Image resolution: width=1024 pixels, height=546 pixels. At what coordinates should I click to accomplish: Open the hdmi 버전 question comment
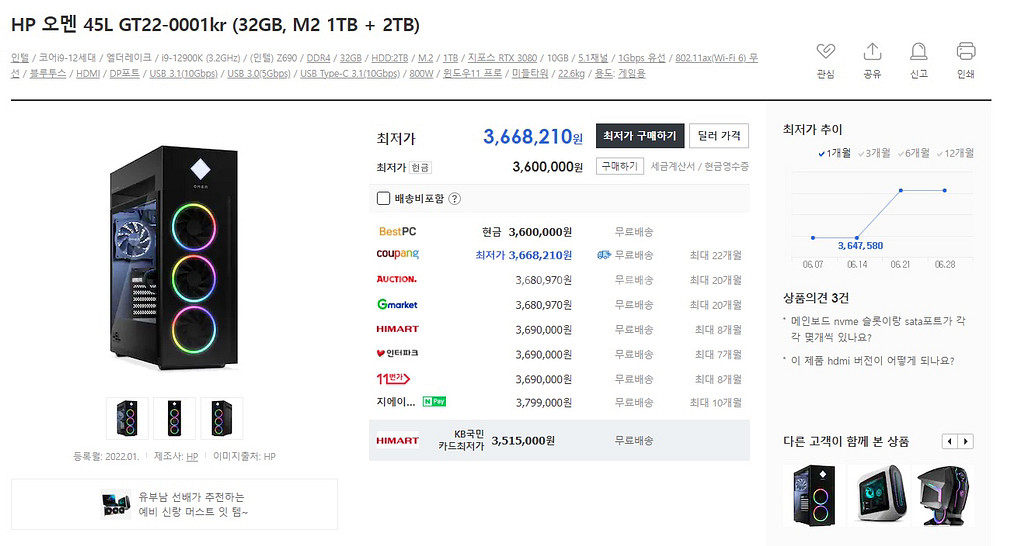(872, 361)
